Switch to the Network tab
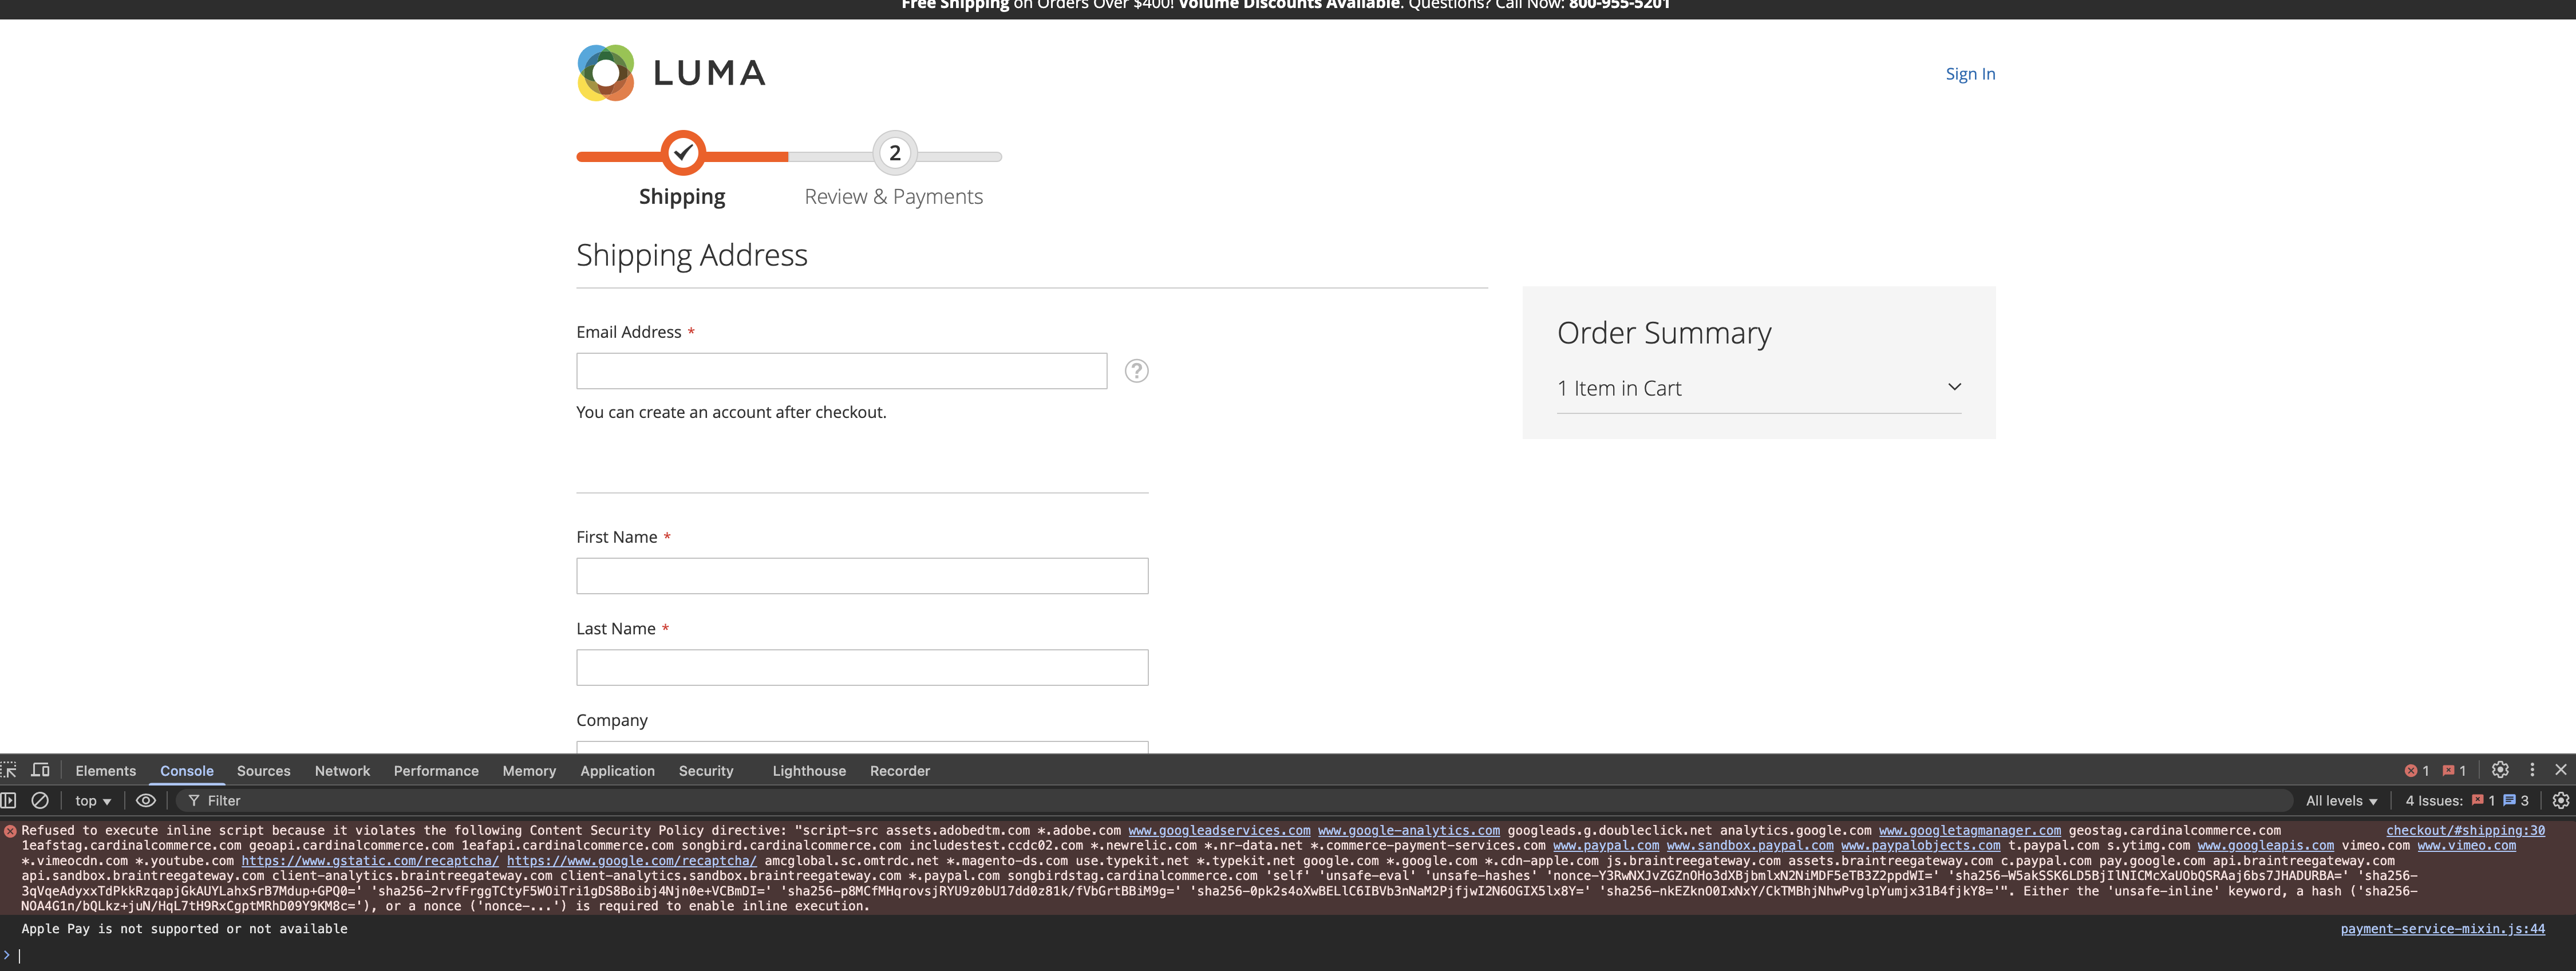 coord(342,770)
